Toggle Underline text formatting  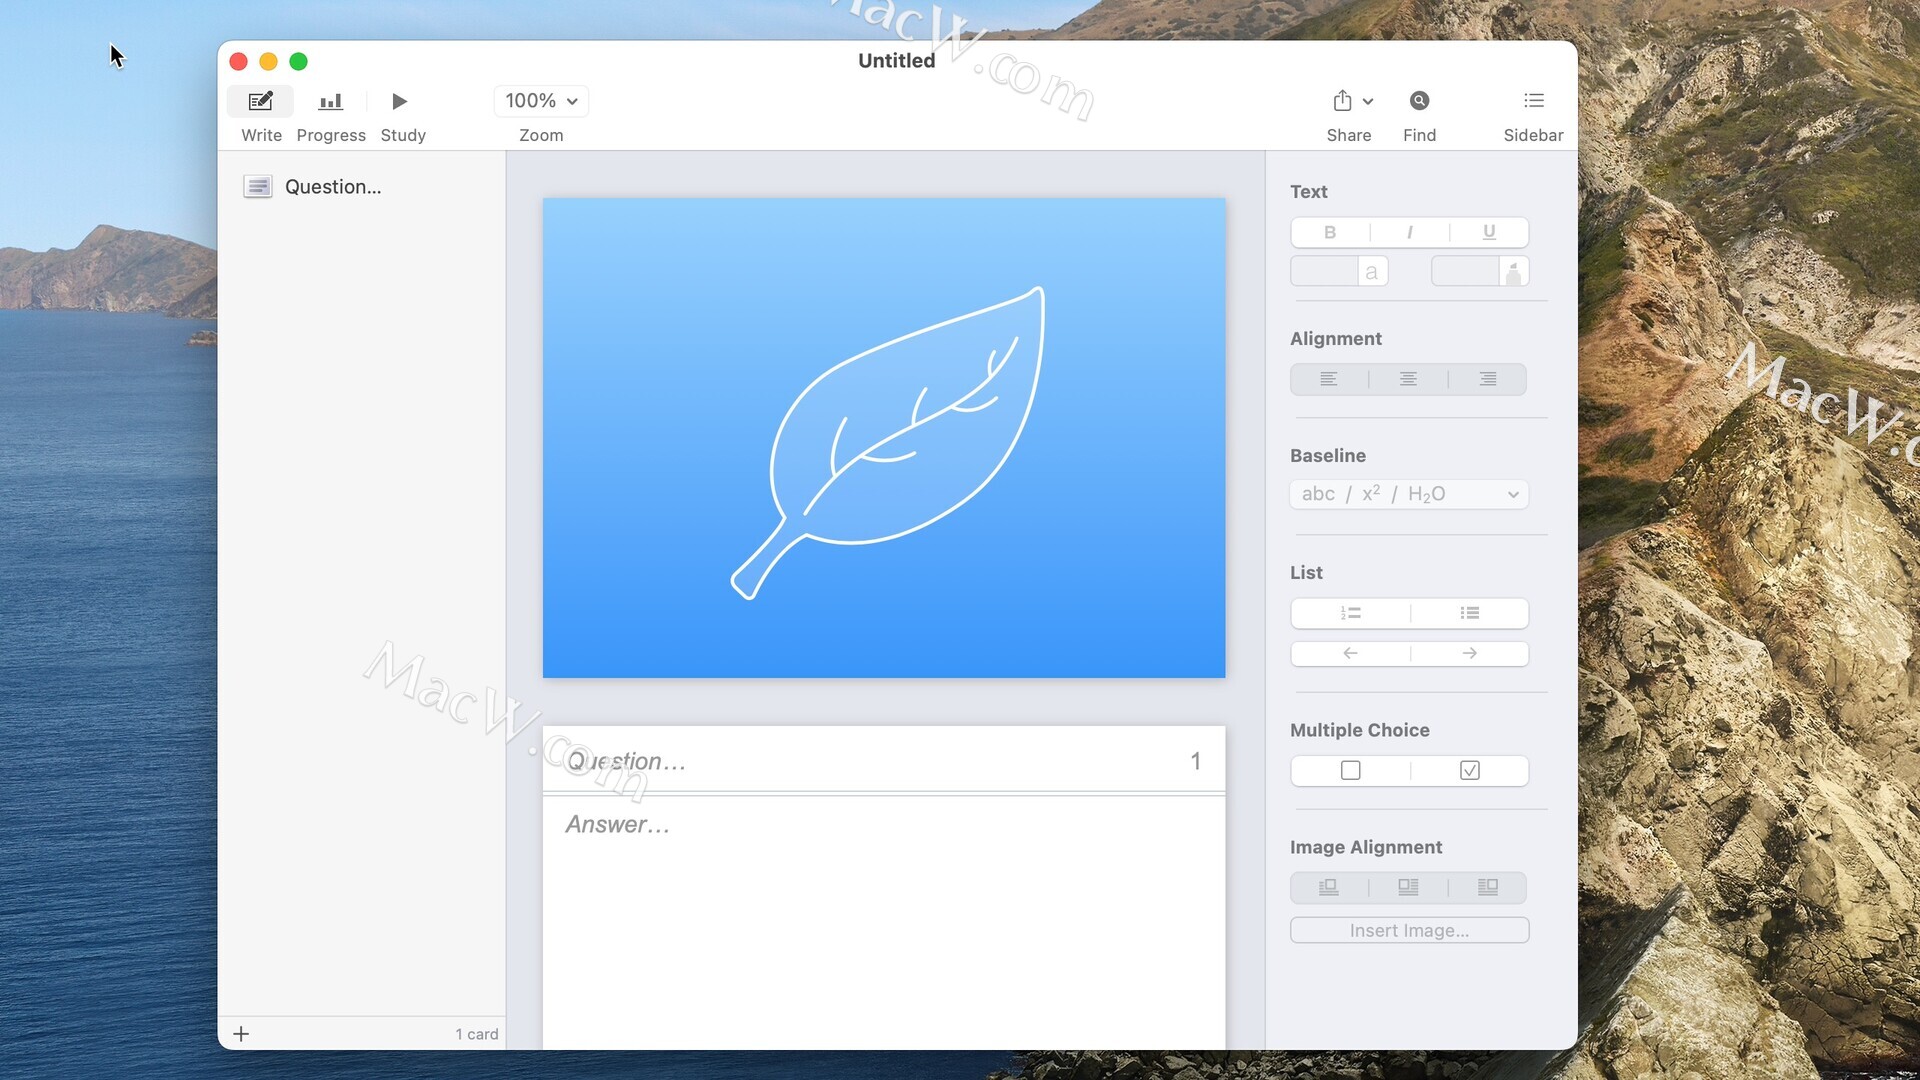(1489, 232)
